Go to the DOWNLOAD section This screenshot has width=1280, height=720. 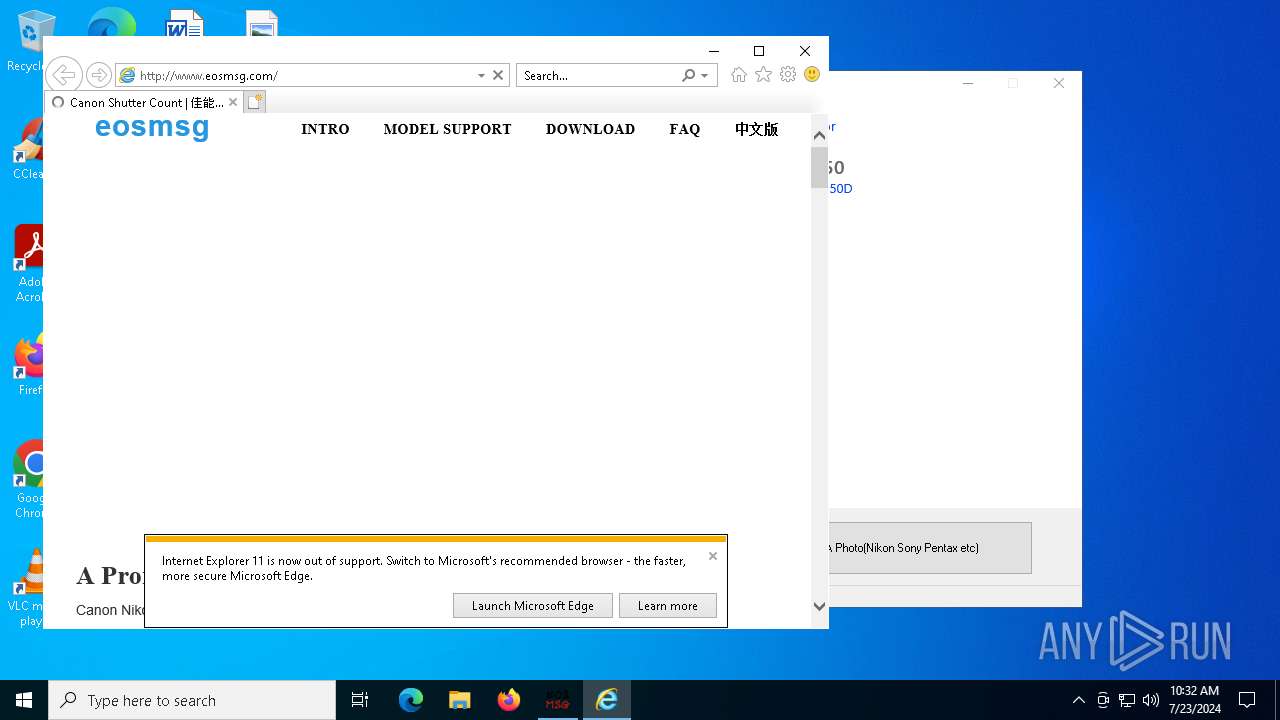(590, 129)
